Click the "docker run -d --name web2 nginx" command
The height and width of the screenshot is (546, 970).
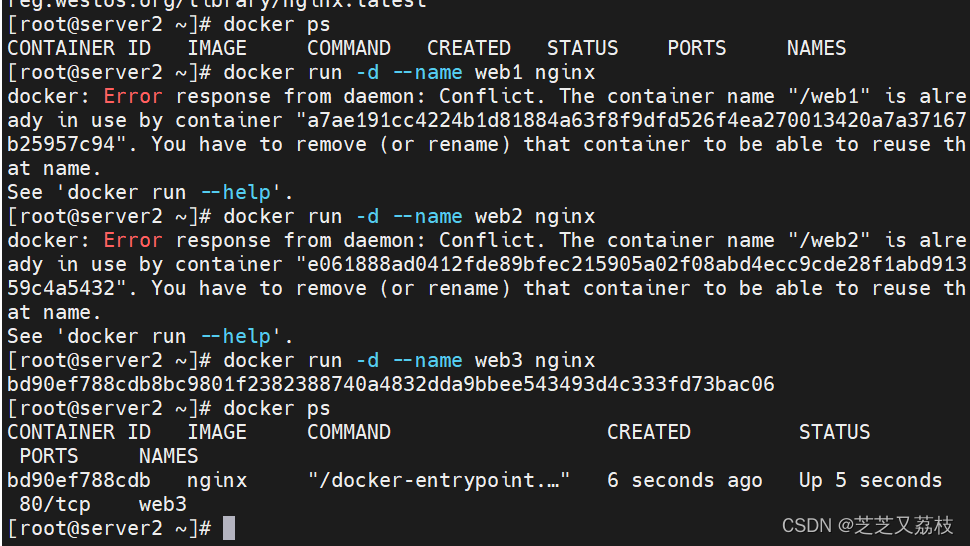[409, 216]
